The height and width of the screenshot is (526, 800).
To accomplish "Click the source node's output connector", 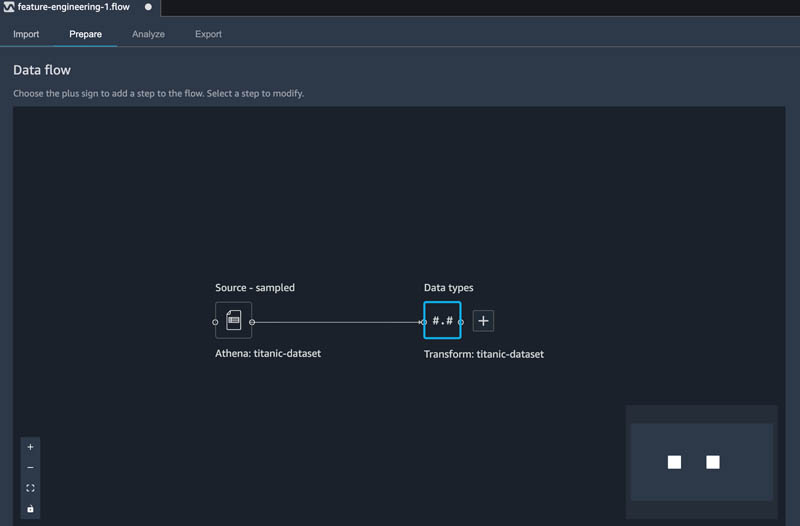I will 252,322.
